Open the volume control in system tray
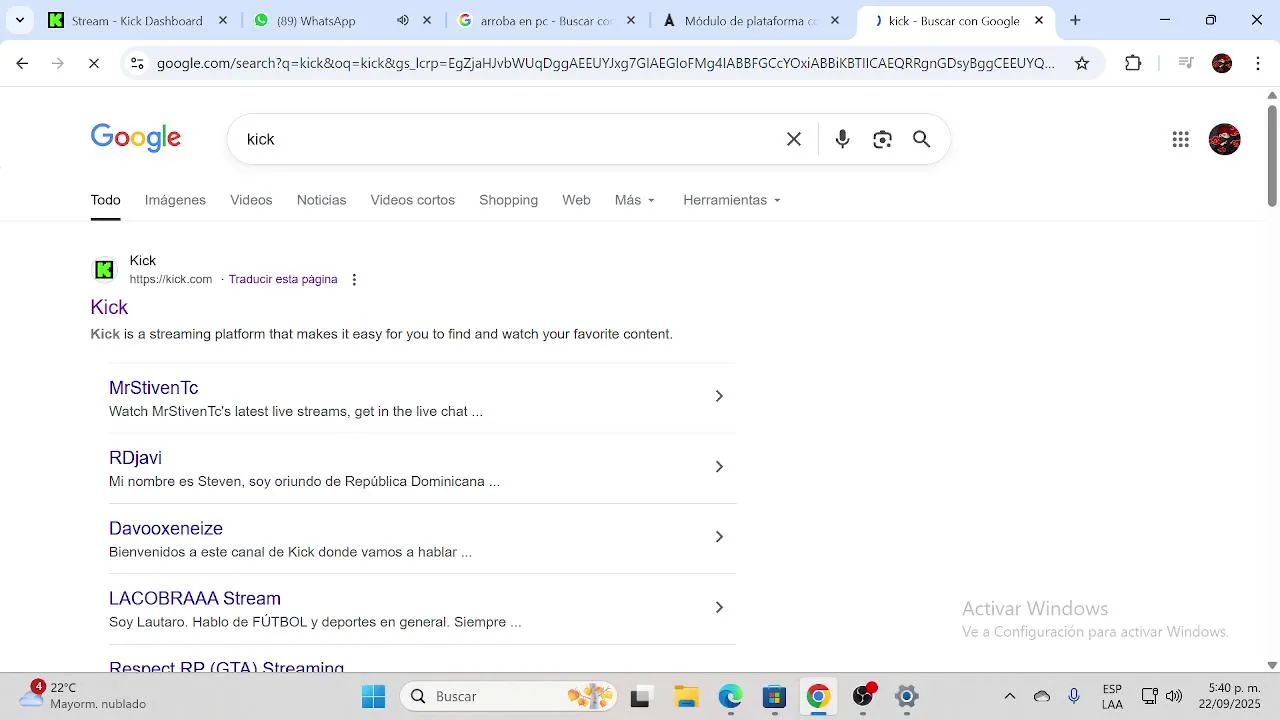 tap(1174, 696)
